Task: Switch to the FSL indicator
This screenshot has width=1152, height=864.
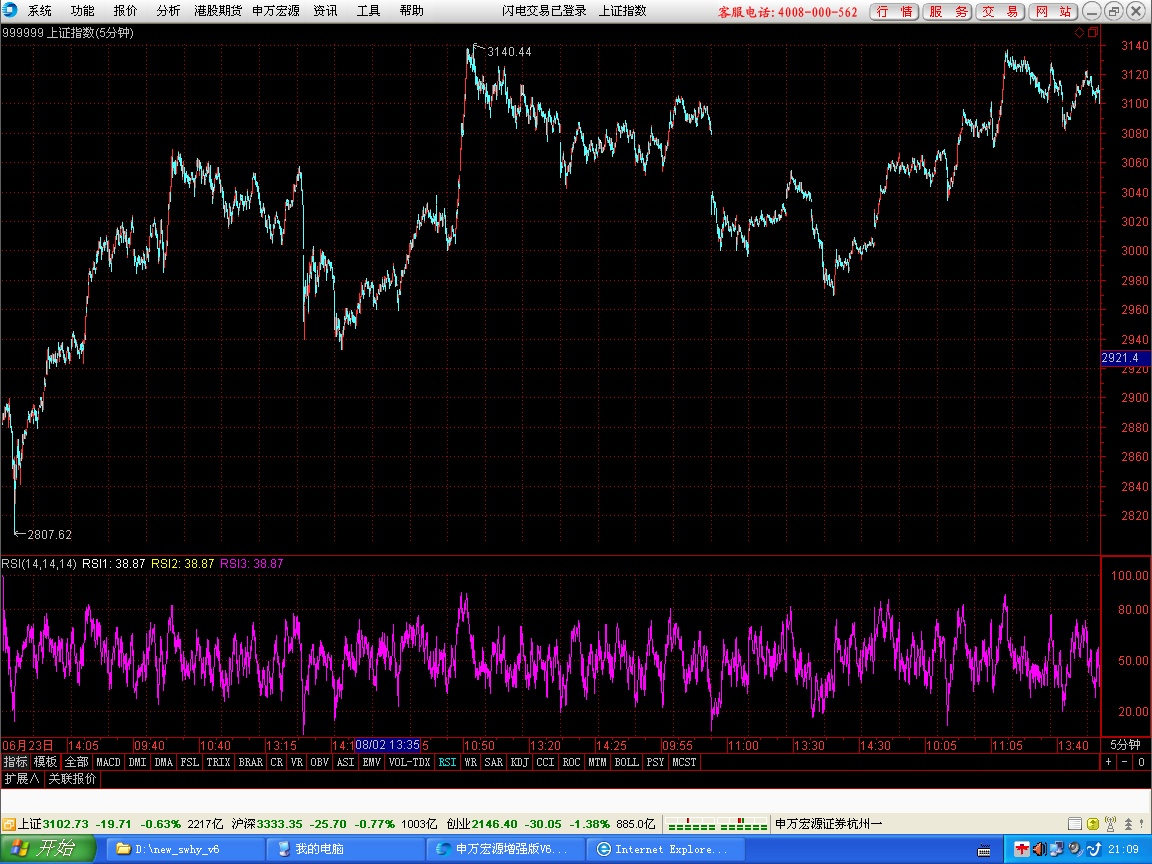Action: (190, 762)
